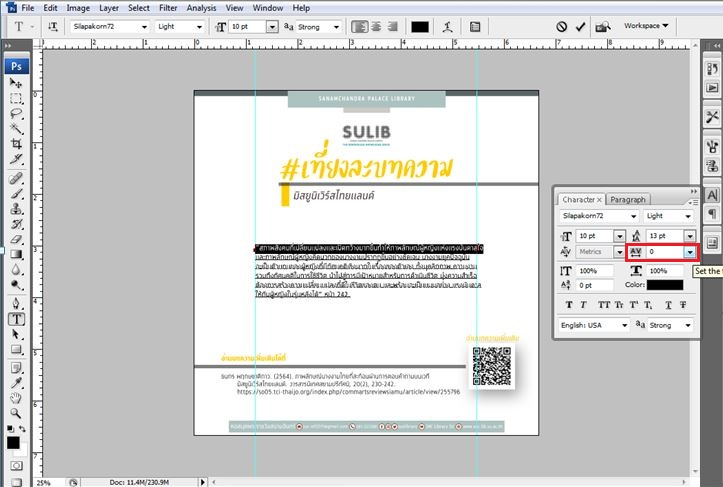
Task: Commit current text edits checkmark
Action: click(x=581, y=27)
